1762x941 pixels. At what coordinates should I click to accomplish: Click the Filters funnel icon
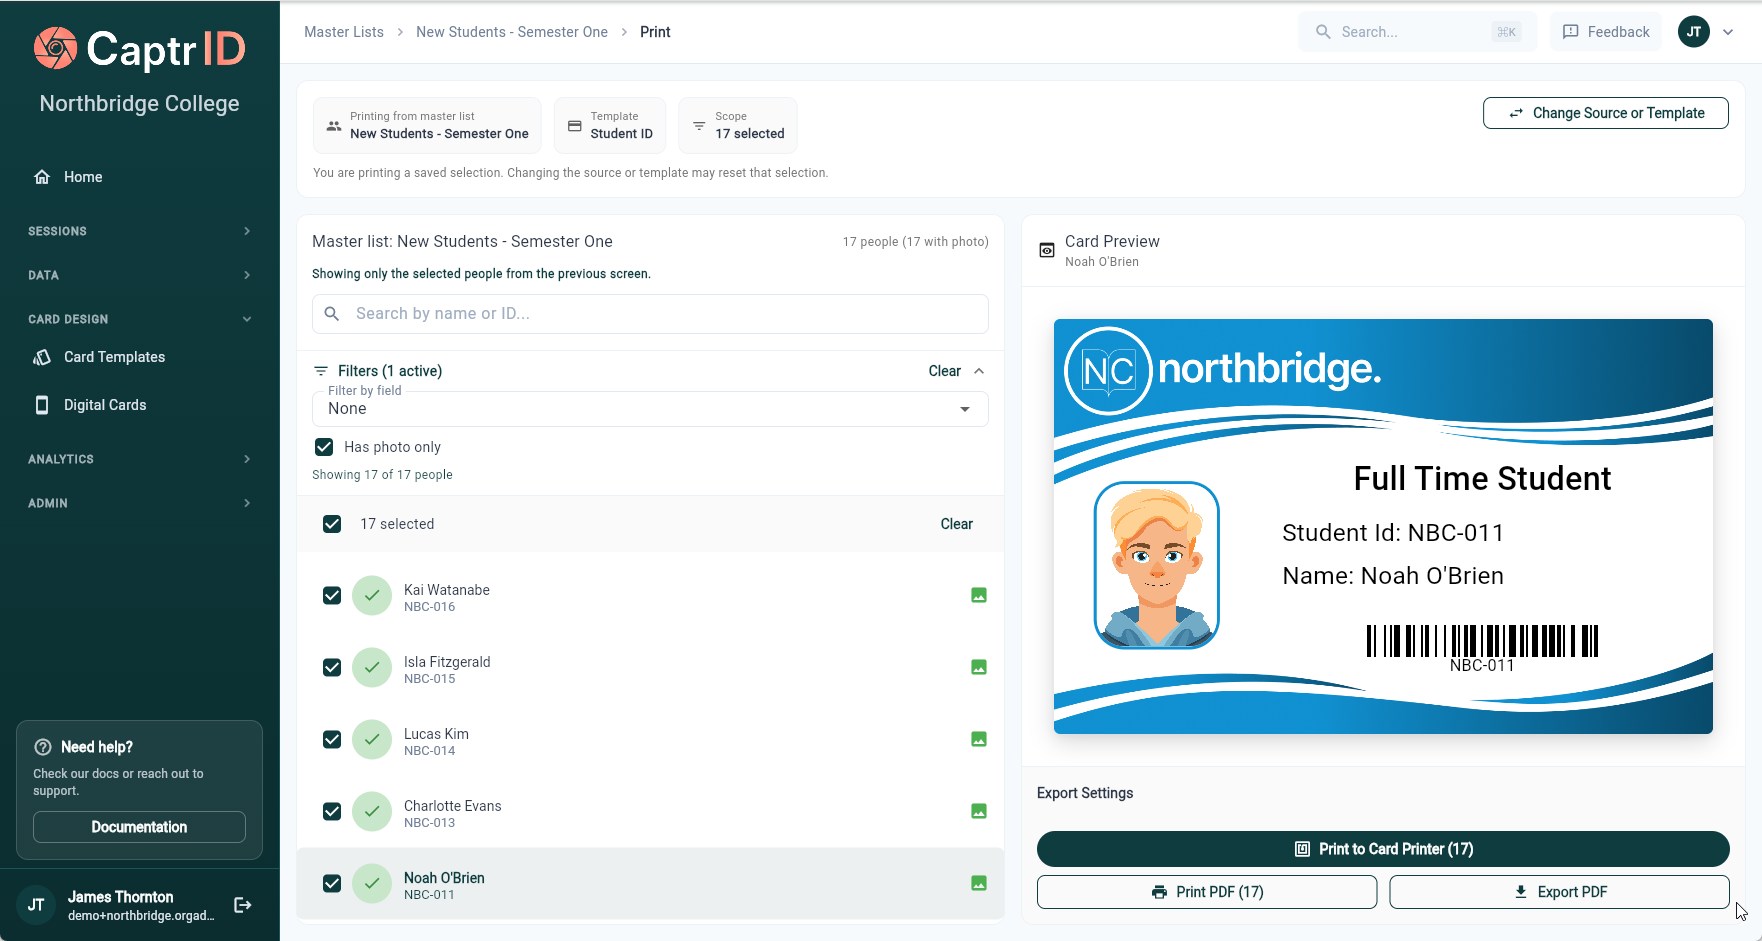[x=321, y=370]
